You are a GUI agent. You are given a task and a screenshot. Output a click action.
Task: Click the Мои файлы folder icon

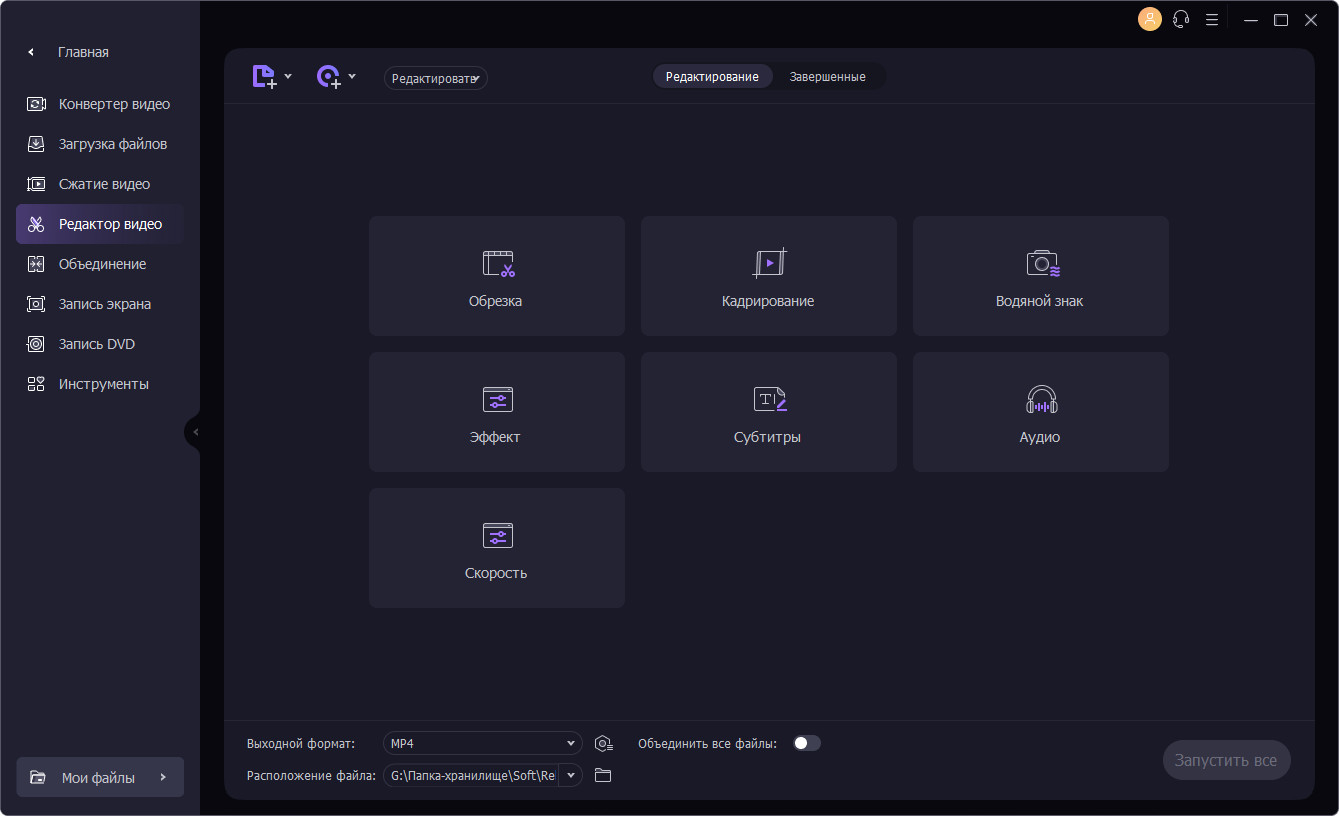click(x=38, y=777)
